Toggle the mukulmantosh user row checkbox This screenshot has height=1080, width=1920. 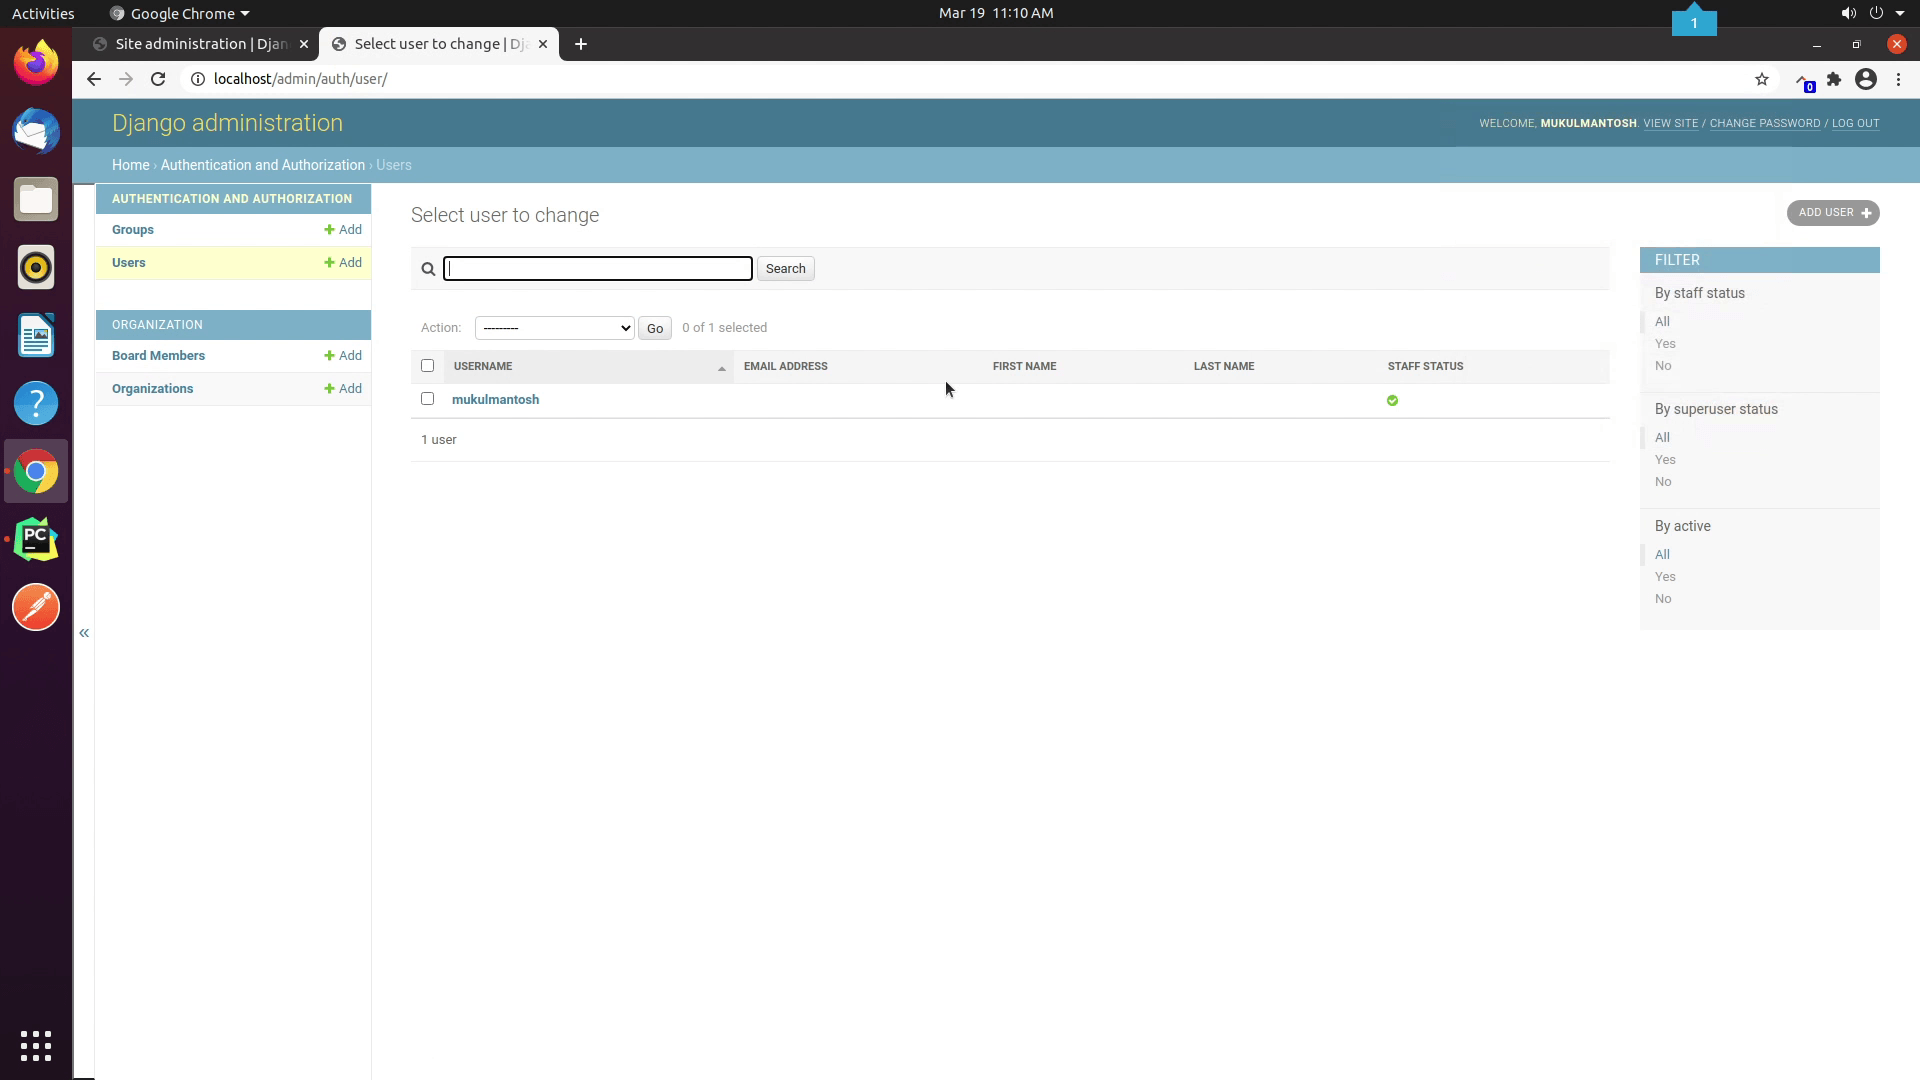(427, 398)
